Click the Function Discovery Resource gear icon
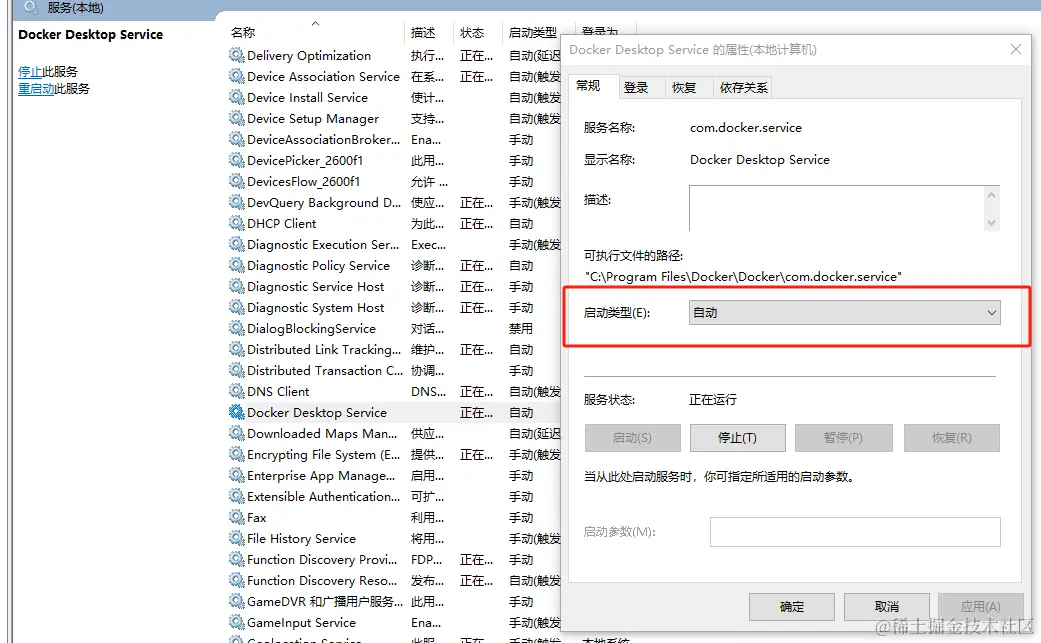The height and width of the screenshot is (643, 1041). coord(236,580)
